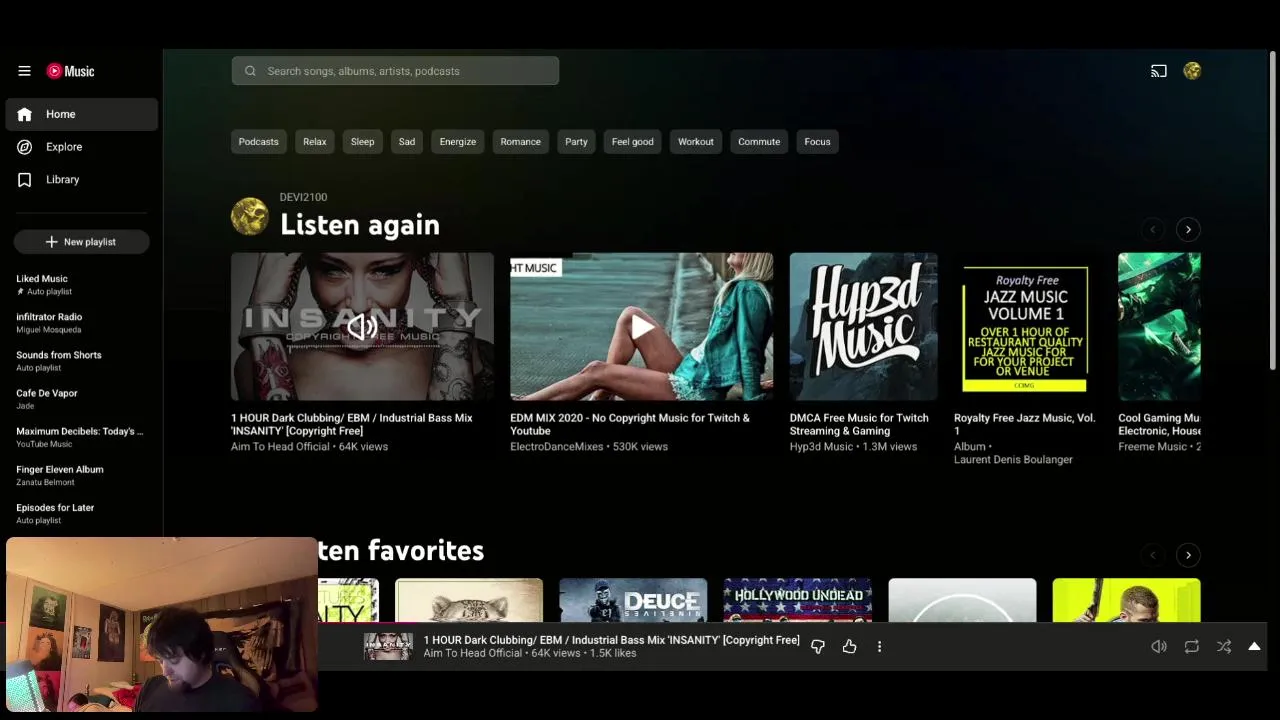1280x720 pixels.
Task: Click the YouTube Music logo
Action: click(x=70, y=71)
